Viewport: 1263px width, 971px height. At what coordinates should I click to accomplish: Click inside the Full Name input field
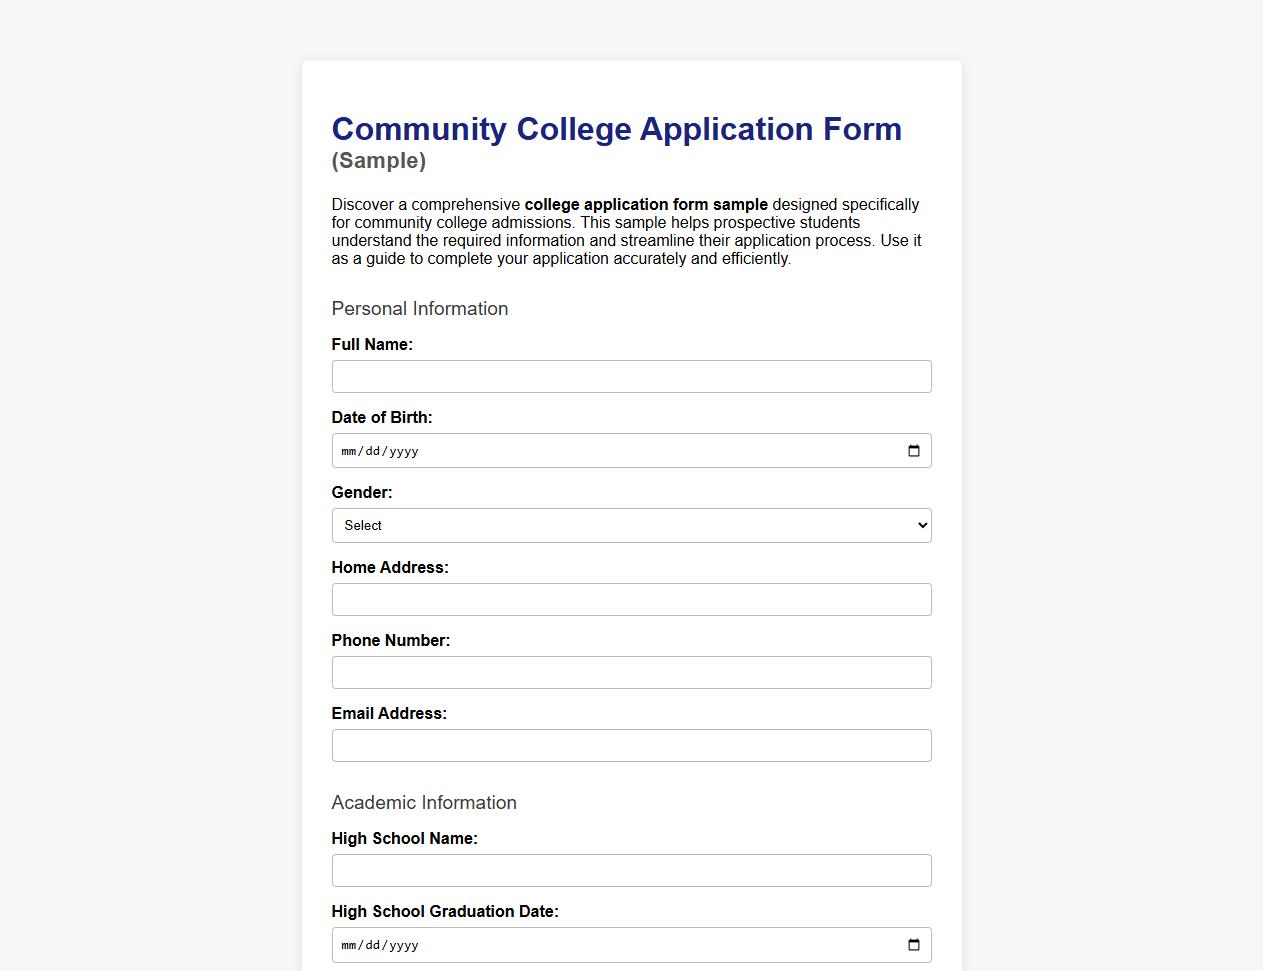tap(631, 376)
